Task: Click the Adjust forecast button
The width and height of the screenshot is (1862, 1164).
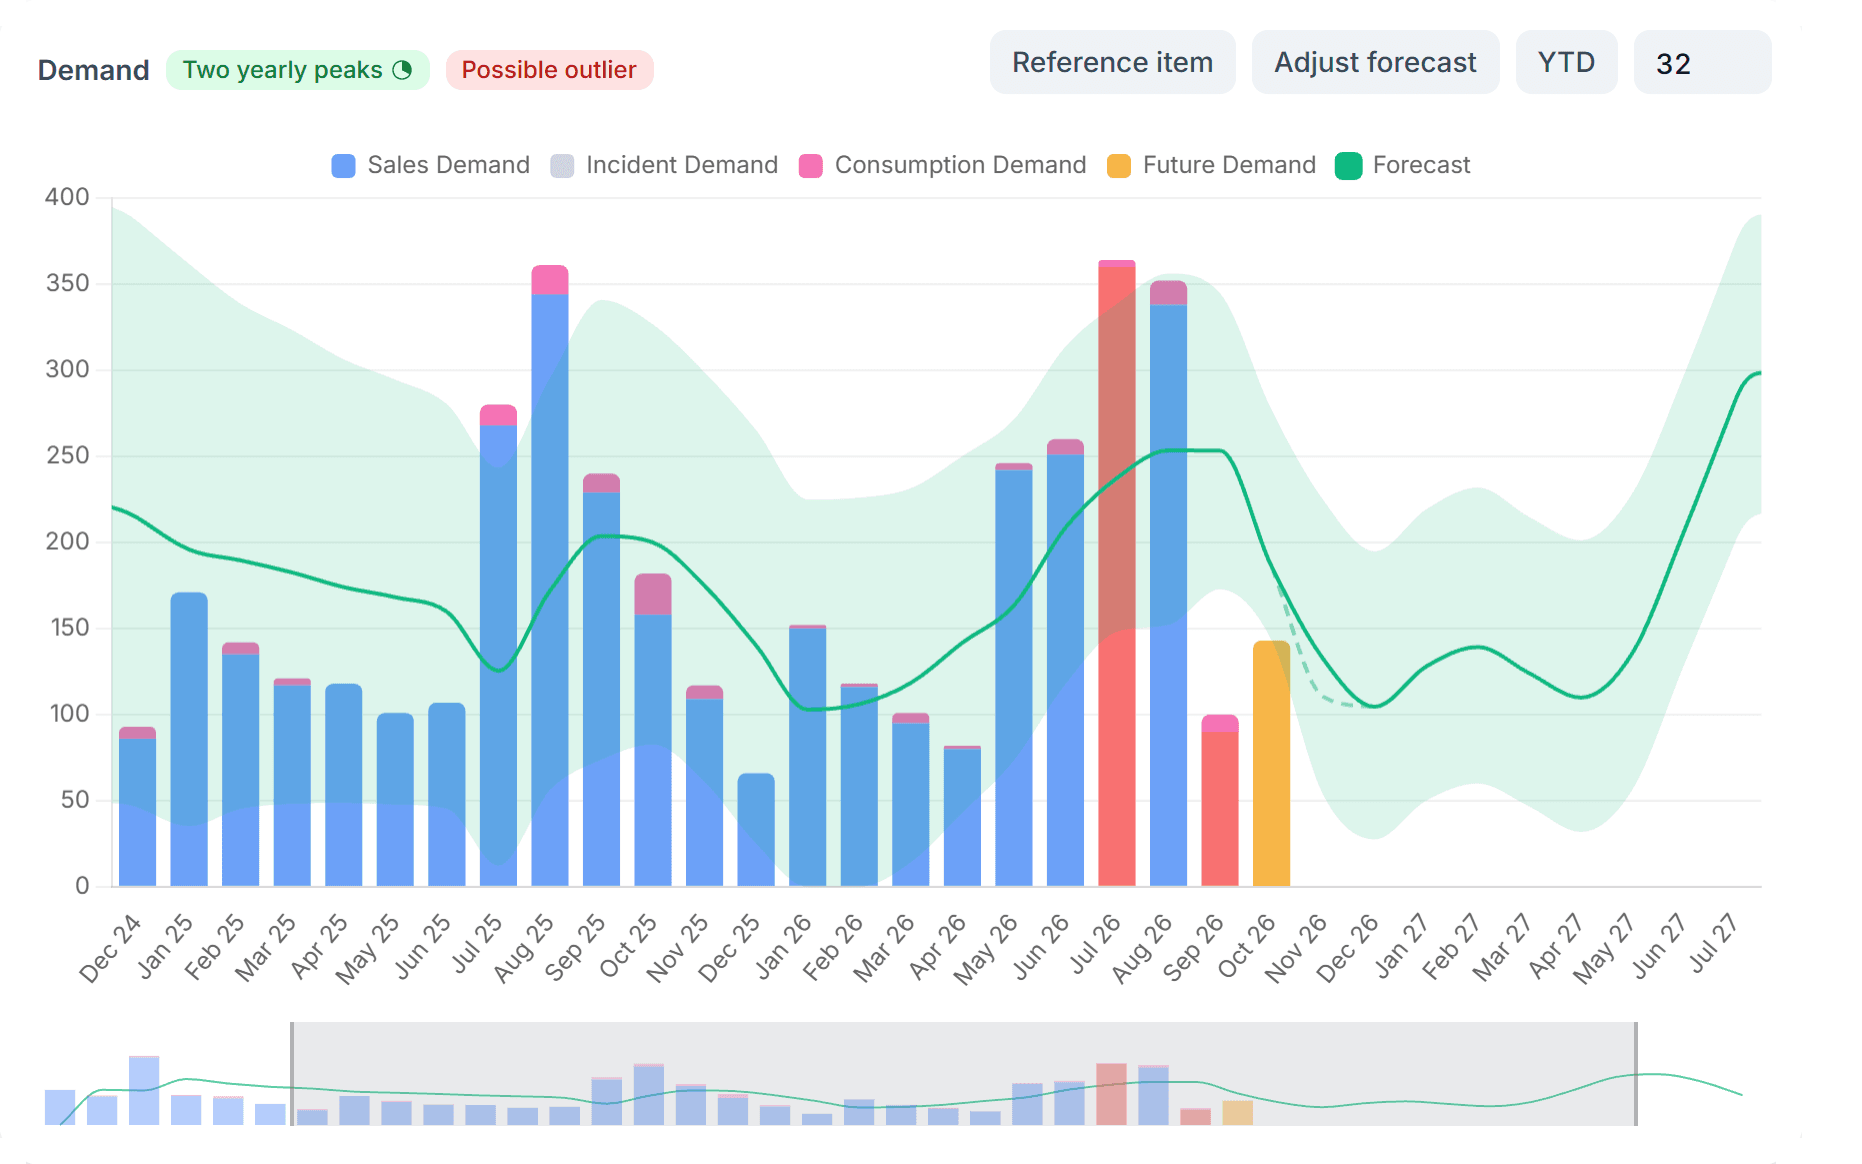Action: click(1375, 62)
